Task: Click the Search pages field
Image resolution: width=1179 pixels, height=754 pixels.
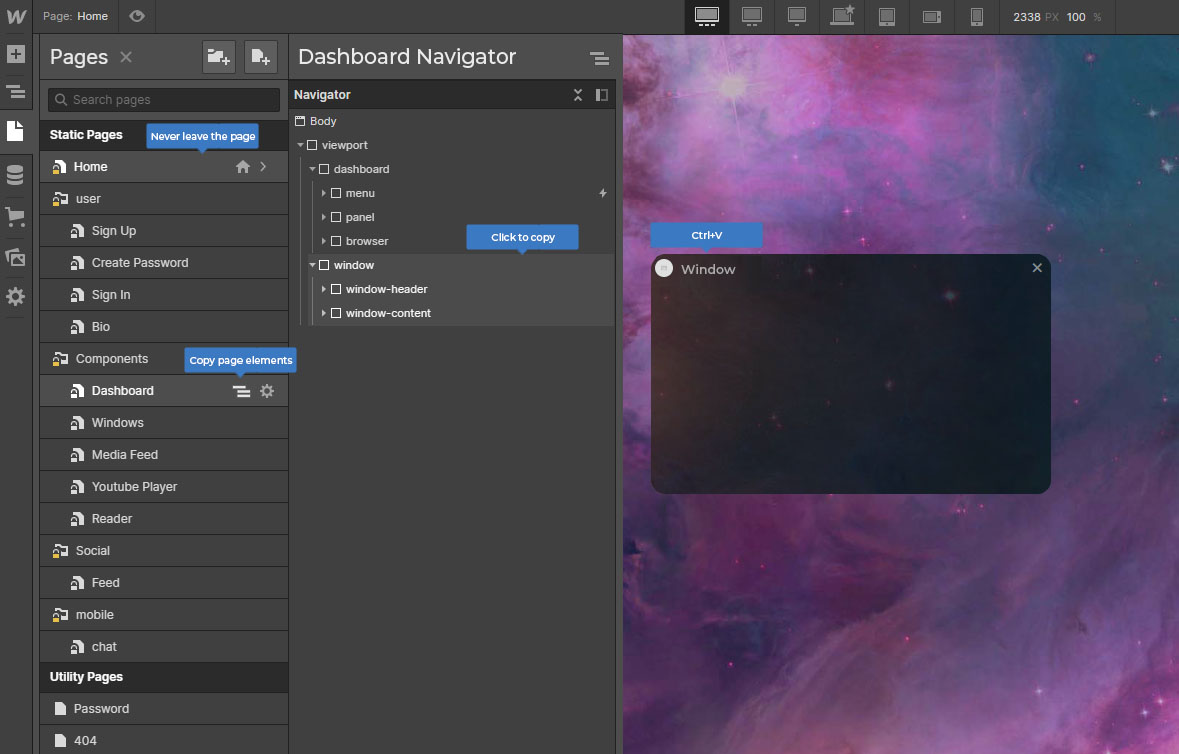Action: click(164, 100)
